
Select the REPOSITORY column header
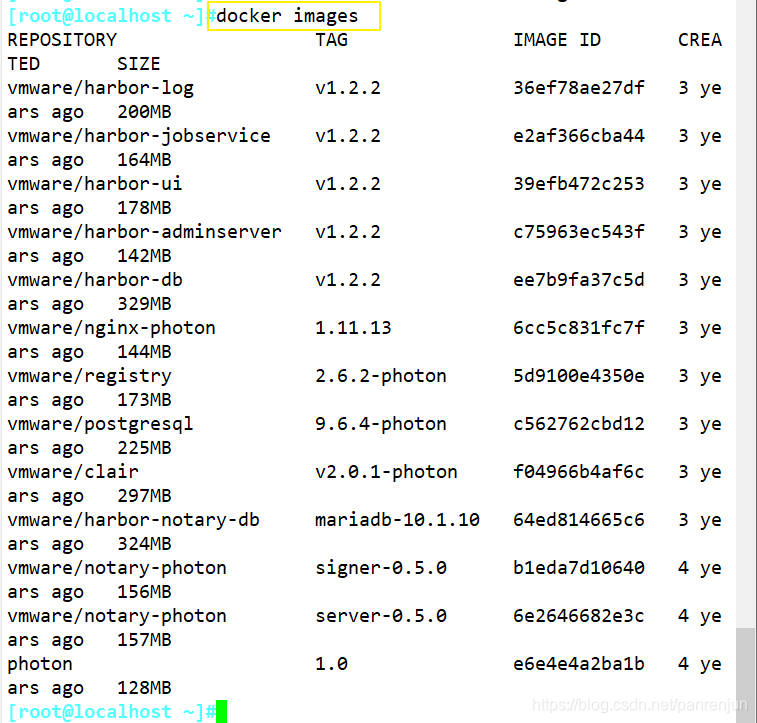point(62,40)
